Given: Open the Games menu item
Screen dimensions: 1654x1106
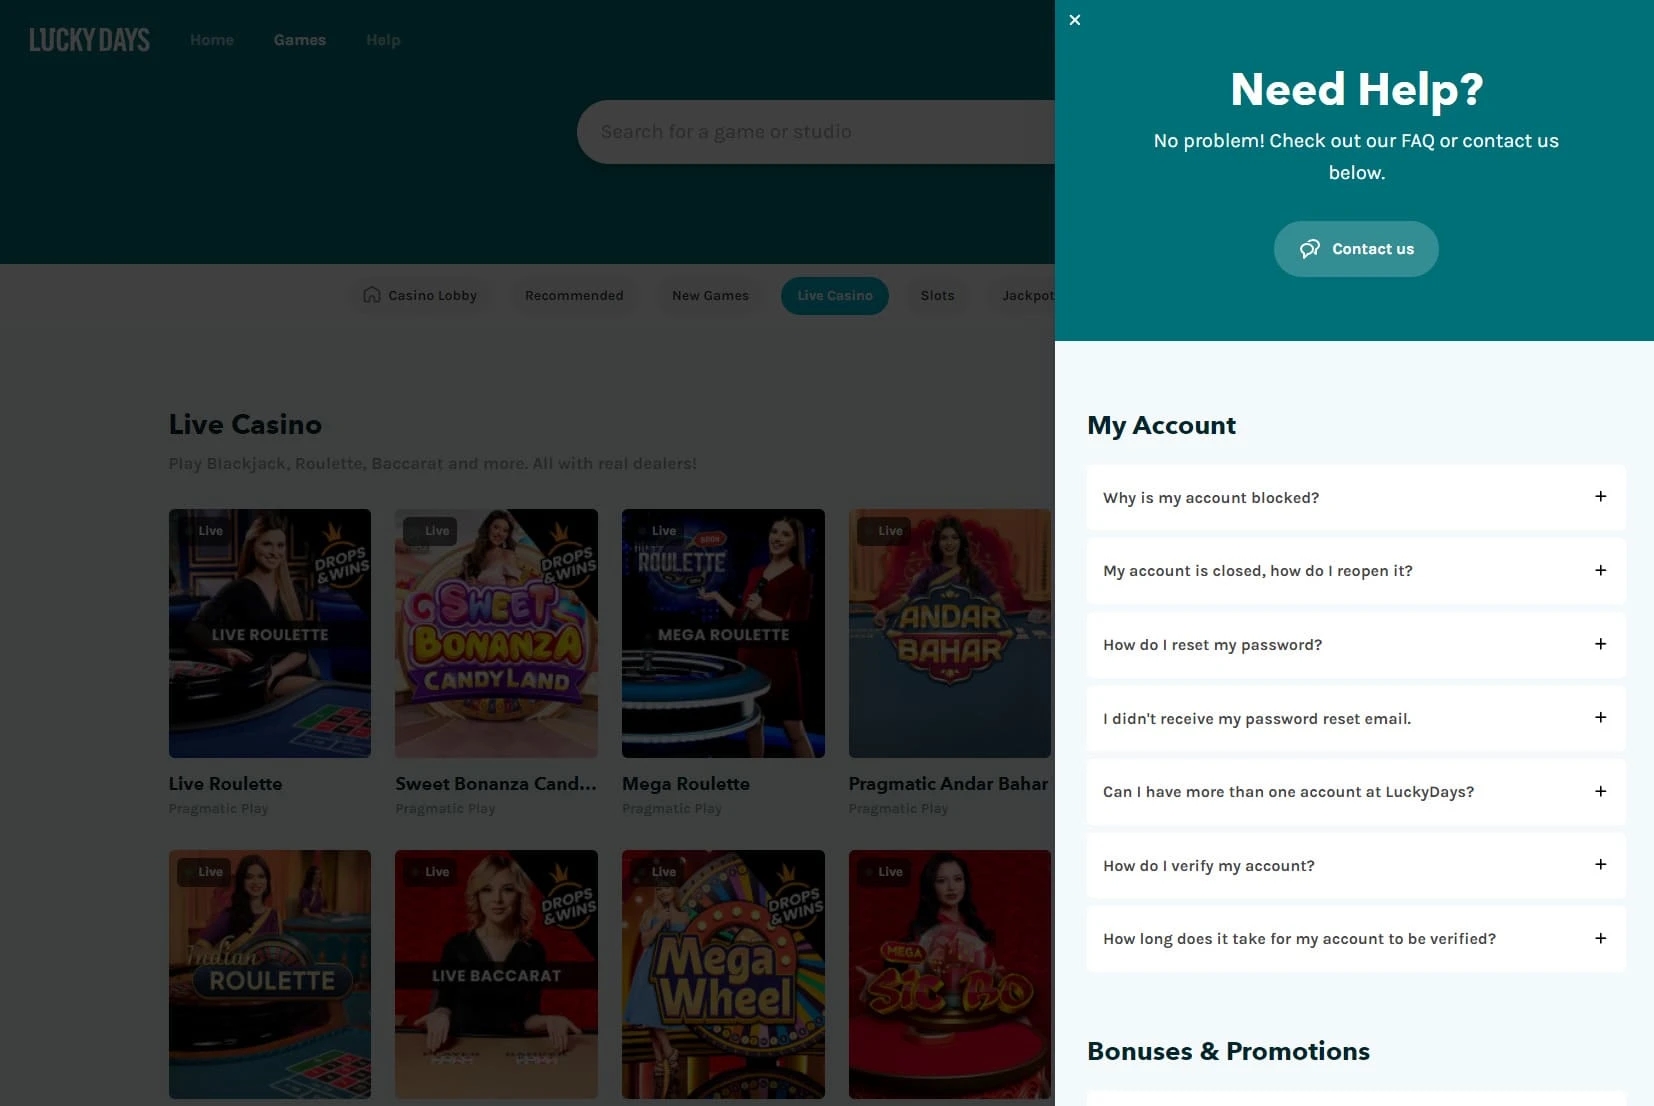Looking at the screenshot, I should [x=300, y=40].
